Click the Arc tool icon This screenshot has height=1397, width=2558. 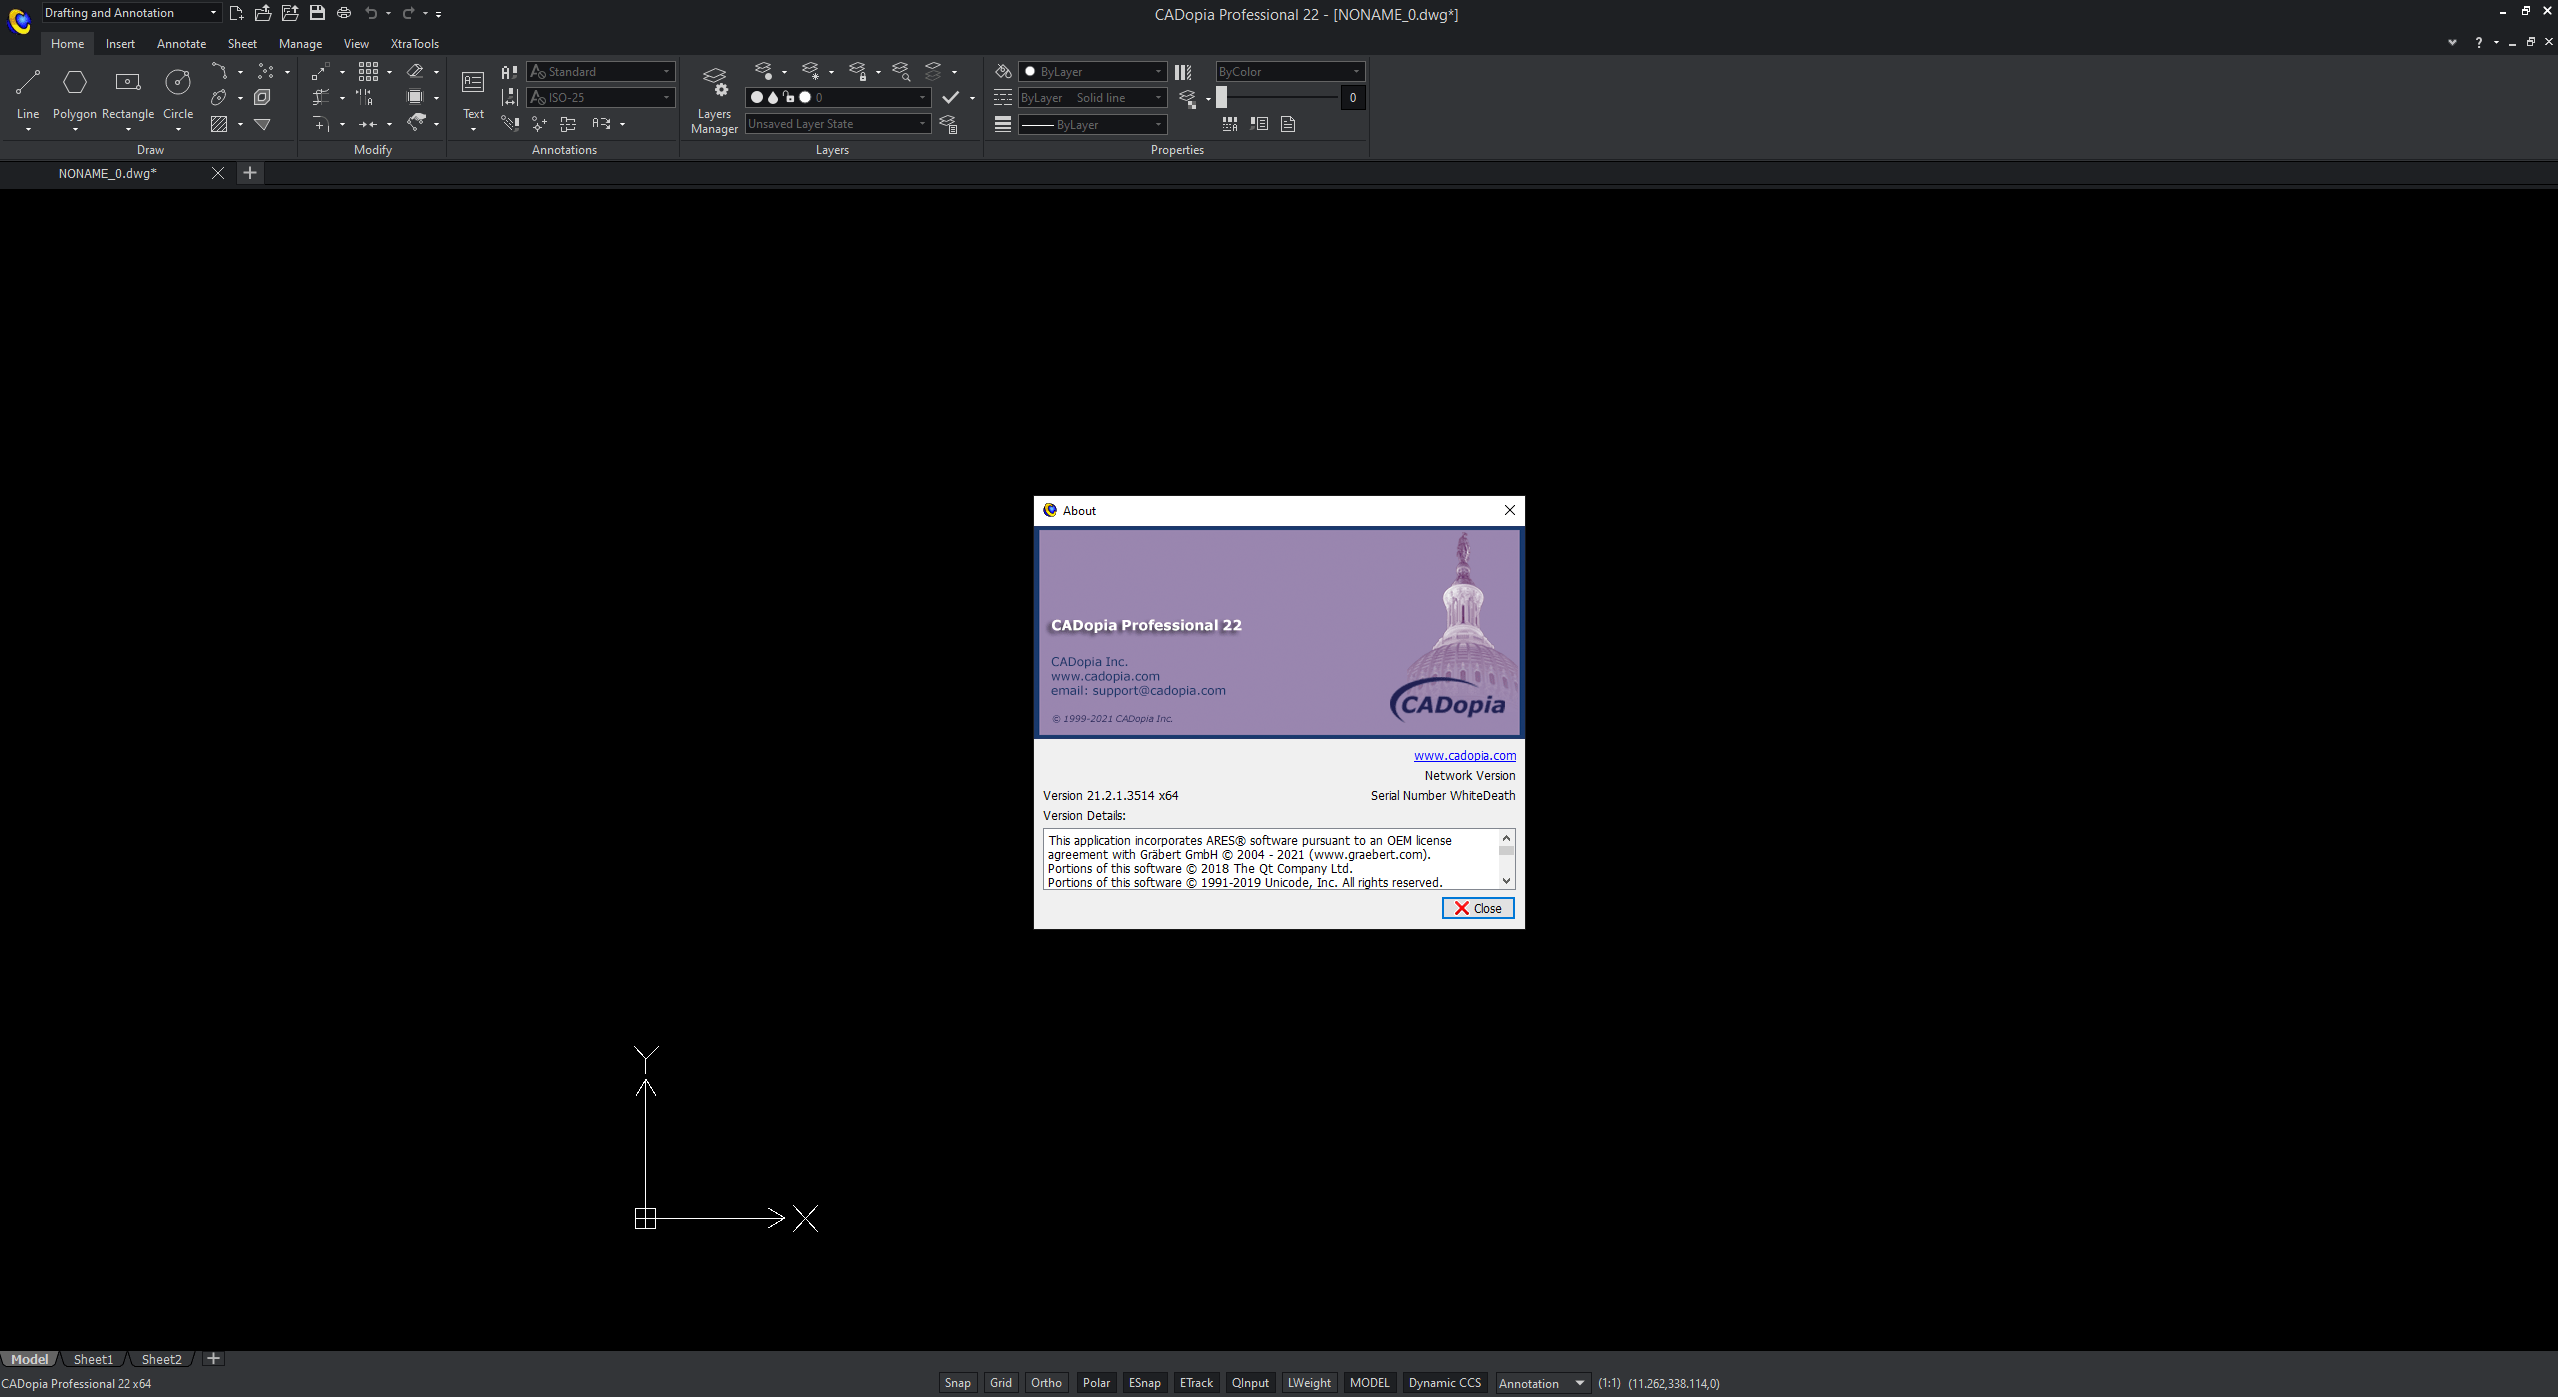[x=219, y=71]
